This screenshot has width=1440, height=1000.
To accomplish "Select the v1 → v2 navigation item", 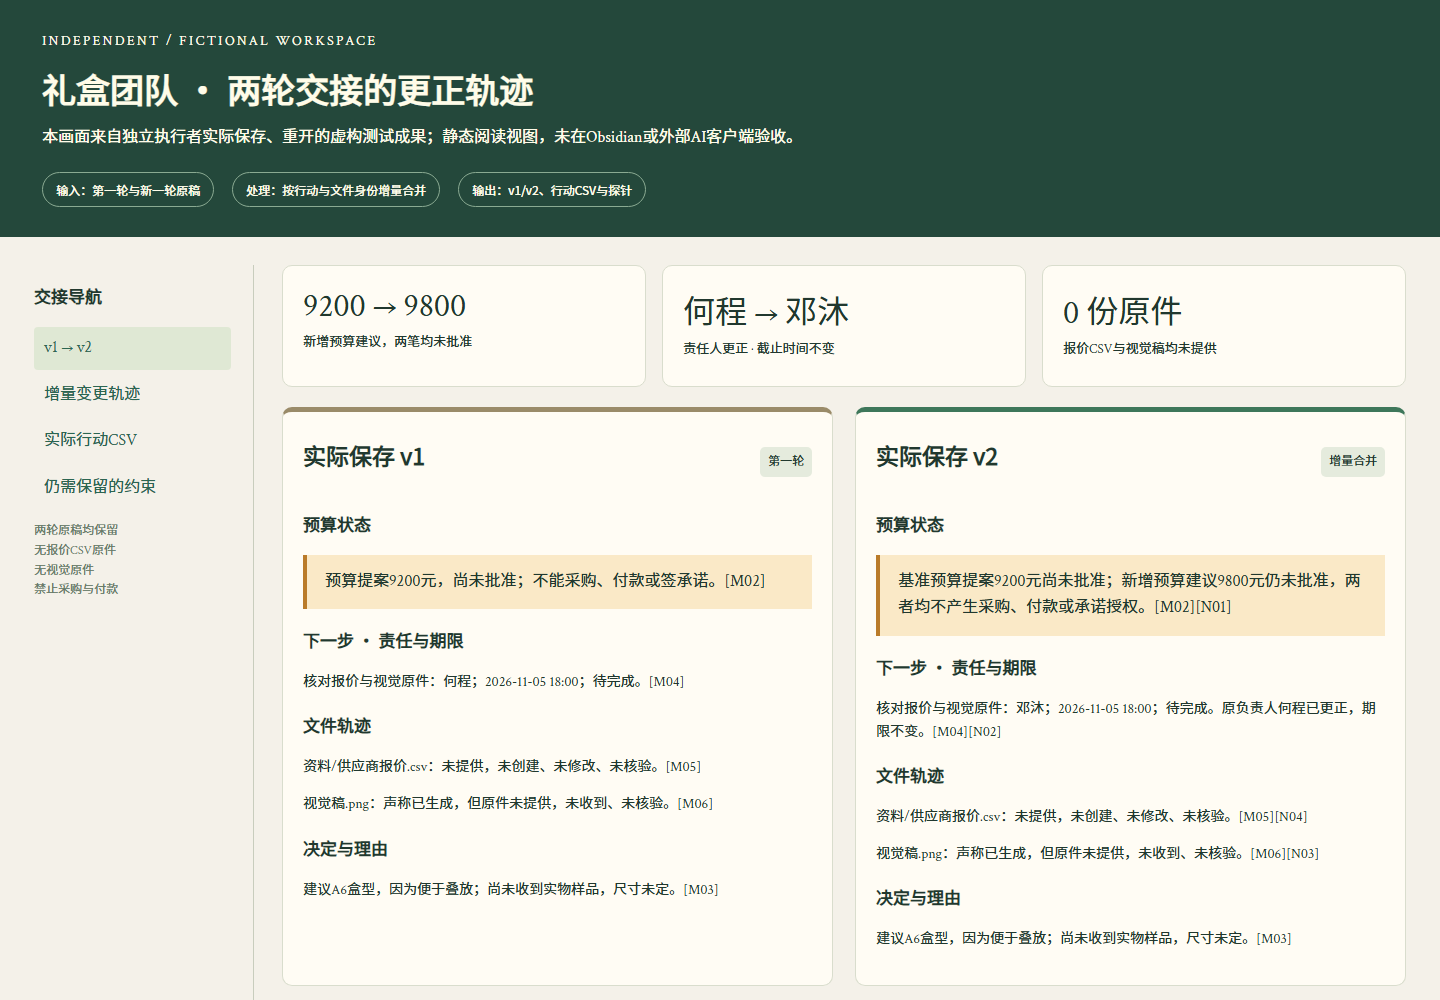I will (132, 348).
